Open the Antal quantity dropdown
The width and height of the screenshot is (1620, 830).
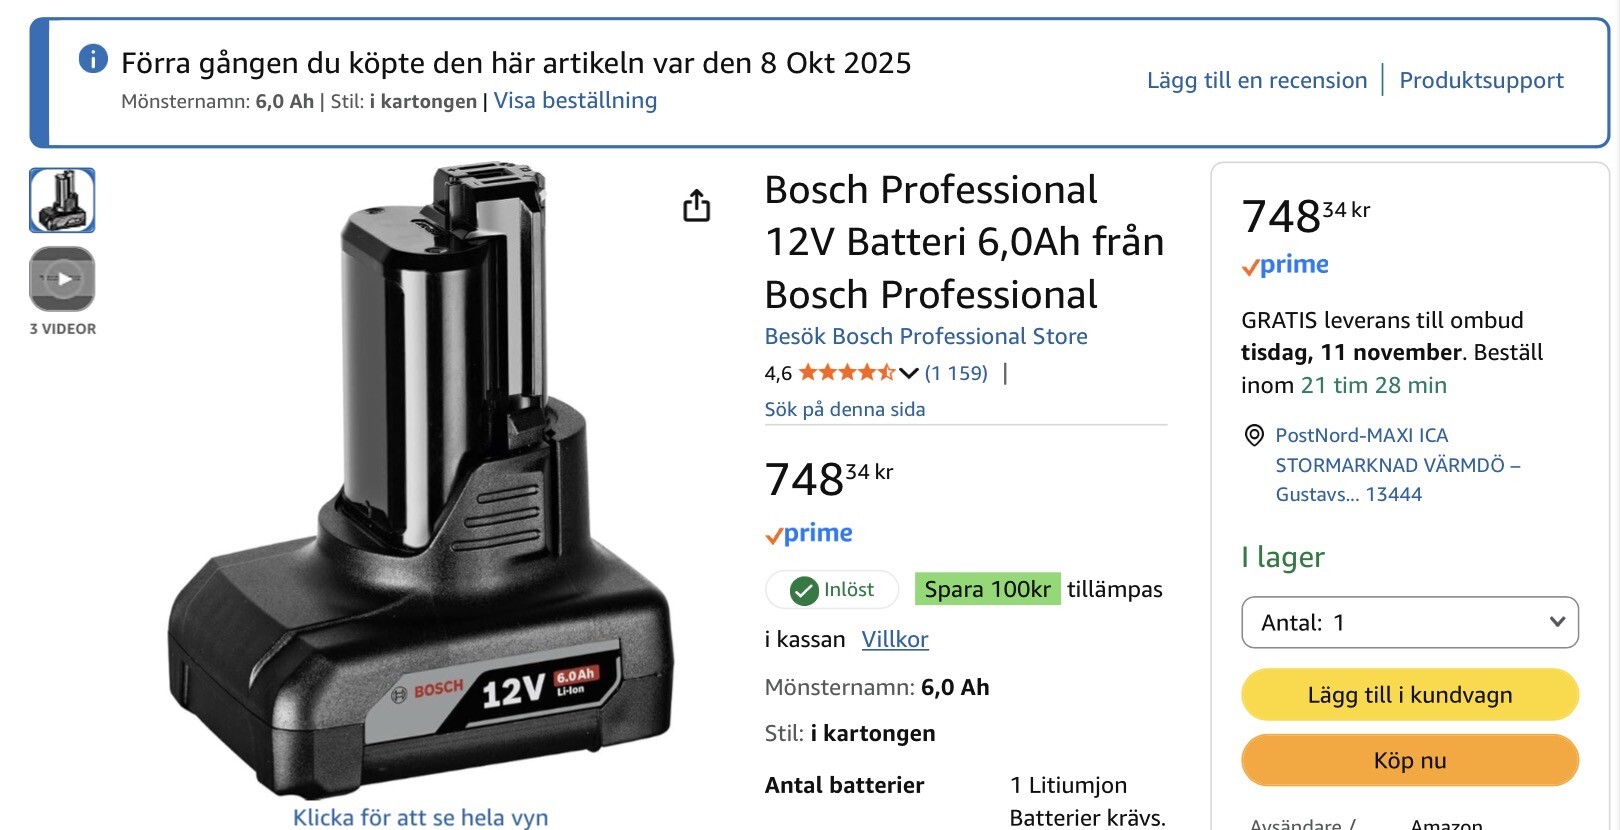coord(1410,623)
